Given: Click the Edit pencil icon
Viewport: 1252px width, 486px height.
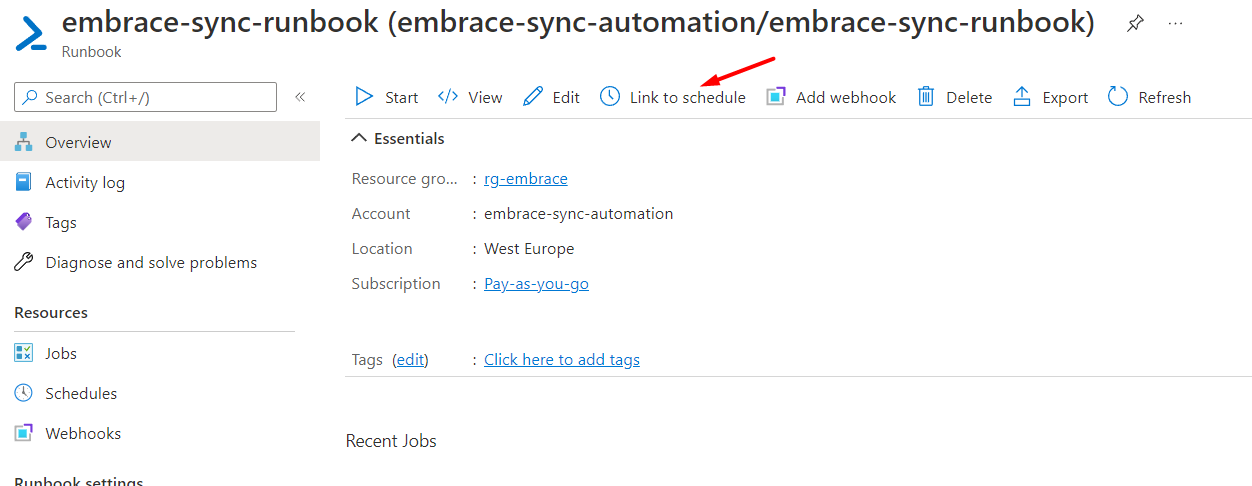Looking at the screenshot, I should (533, 97).
